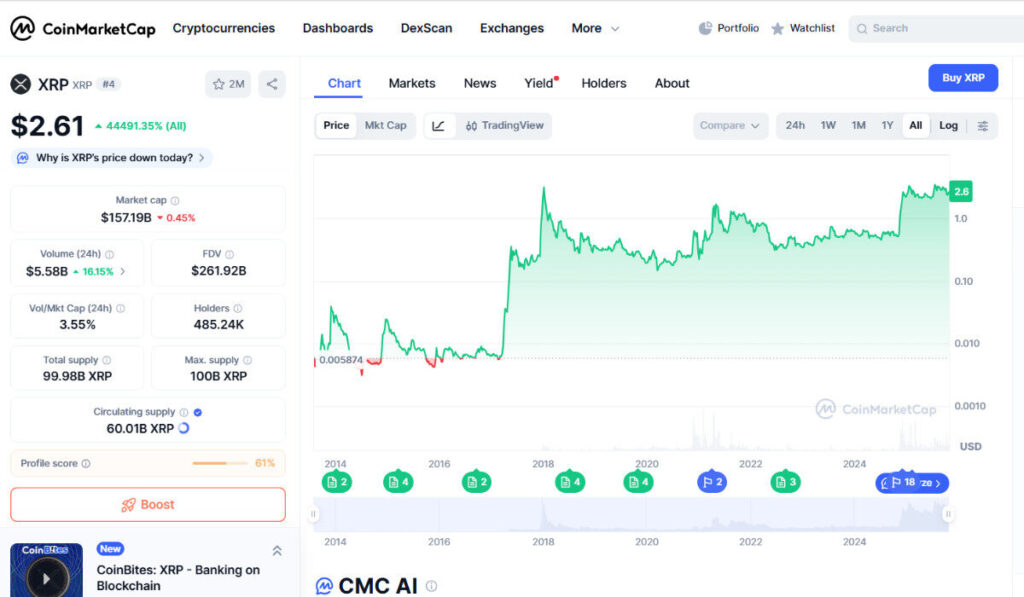Screen dimensions: 1024x597
Task: Switch chart to Mkt Cap view
Action: click(x=386, y=126)
